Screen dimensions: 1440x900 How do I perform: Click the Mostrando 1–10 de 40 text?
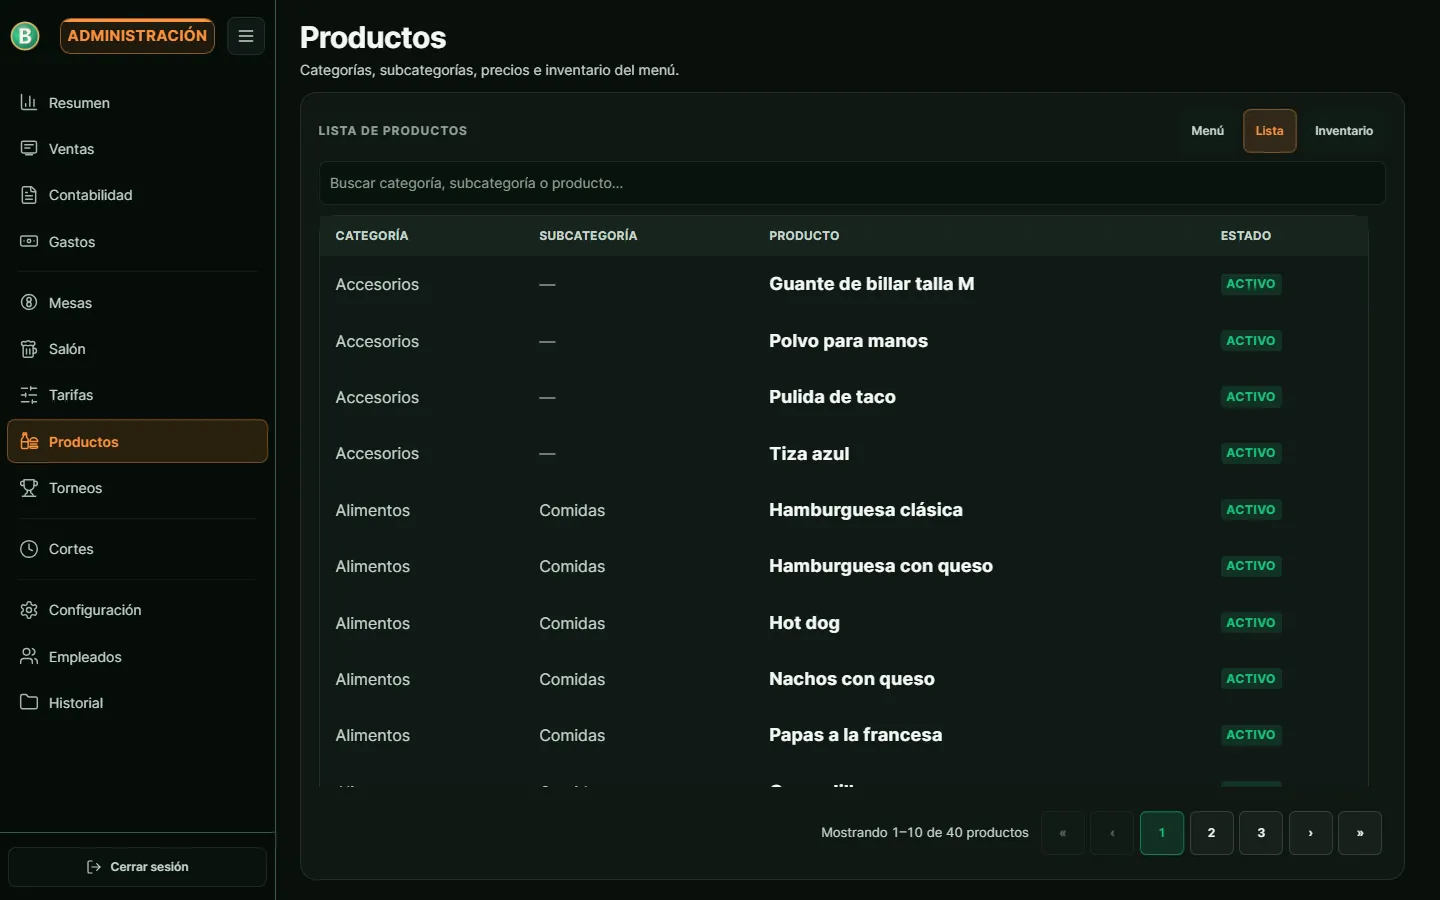pos(925,833)
